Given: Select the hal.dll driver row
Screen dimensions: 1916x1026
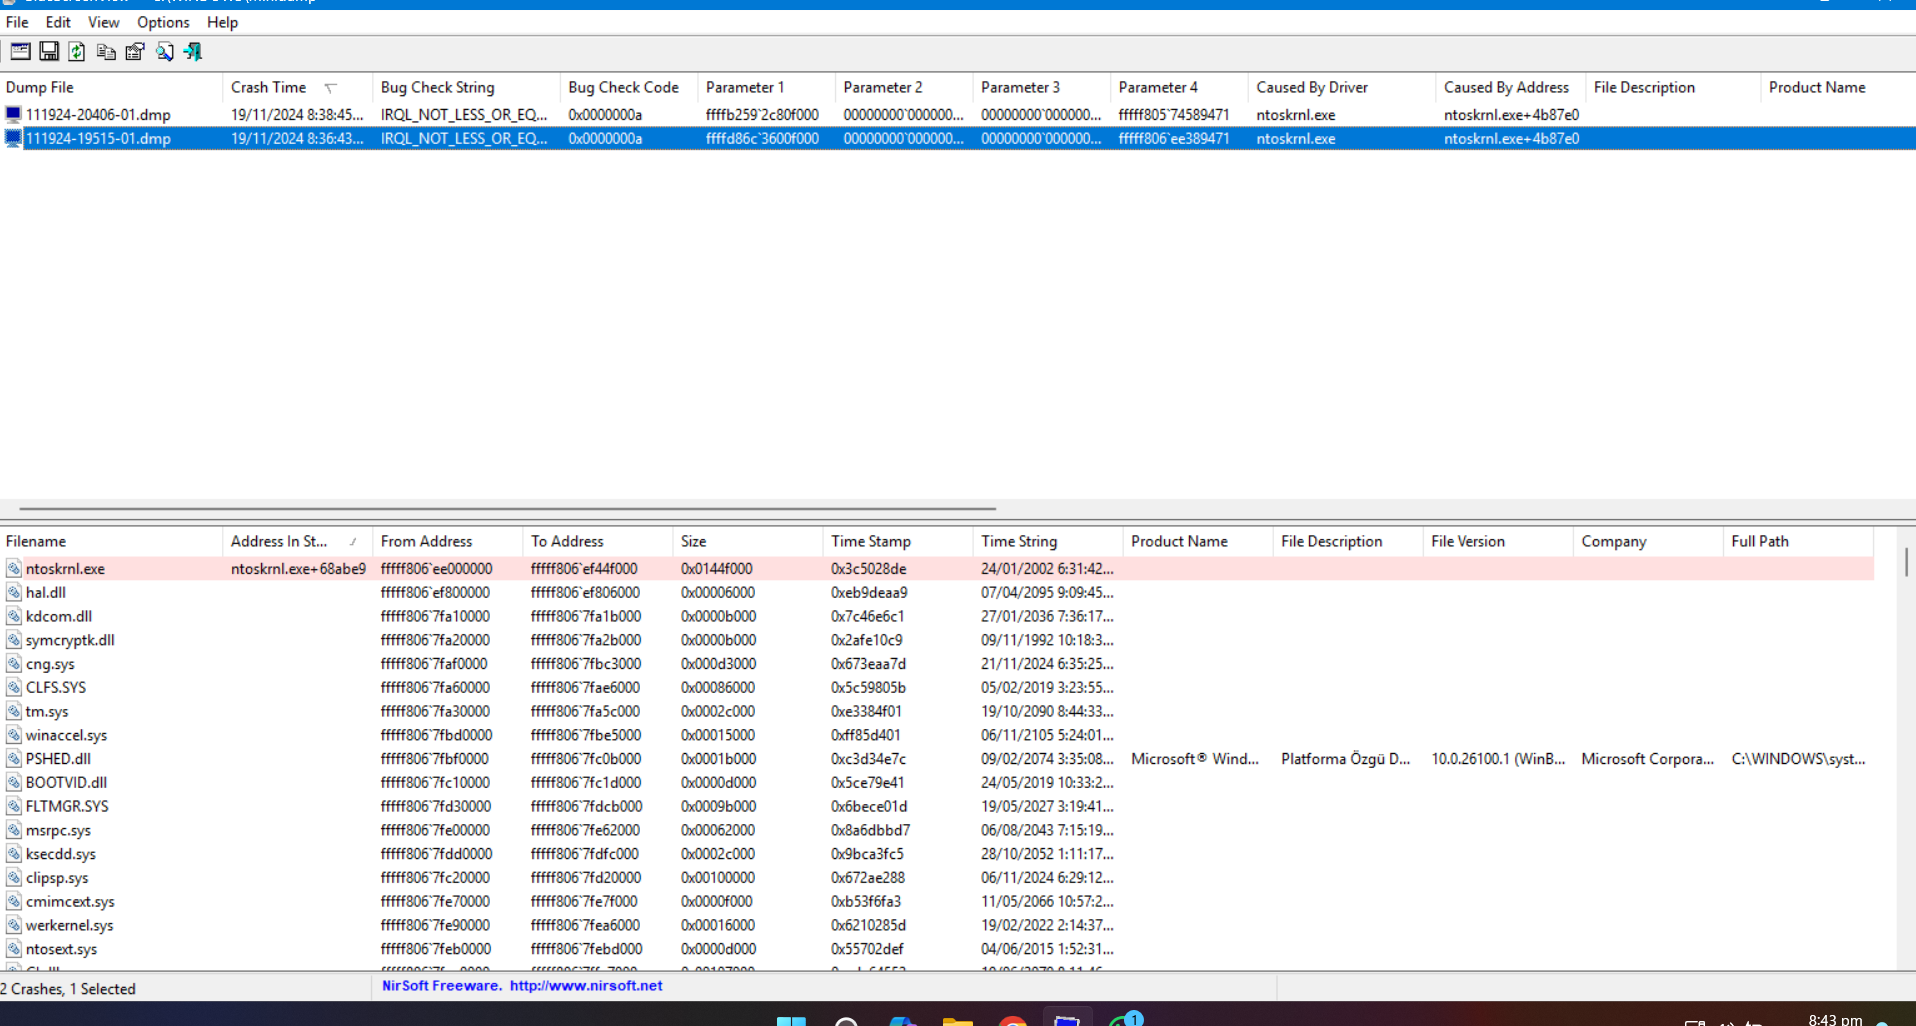Looking at the screenshot, I should click(x=936, y=593).
